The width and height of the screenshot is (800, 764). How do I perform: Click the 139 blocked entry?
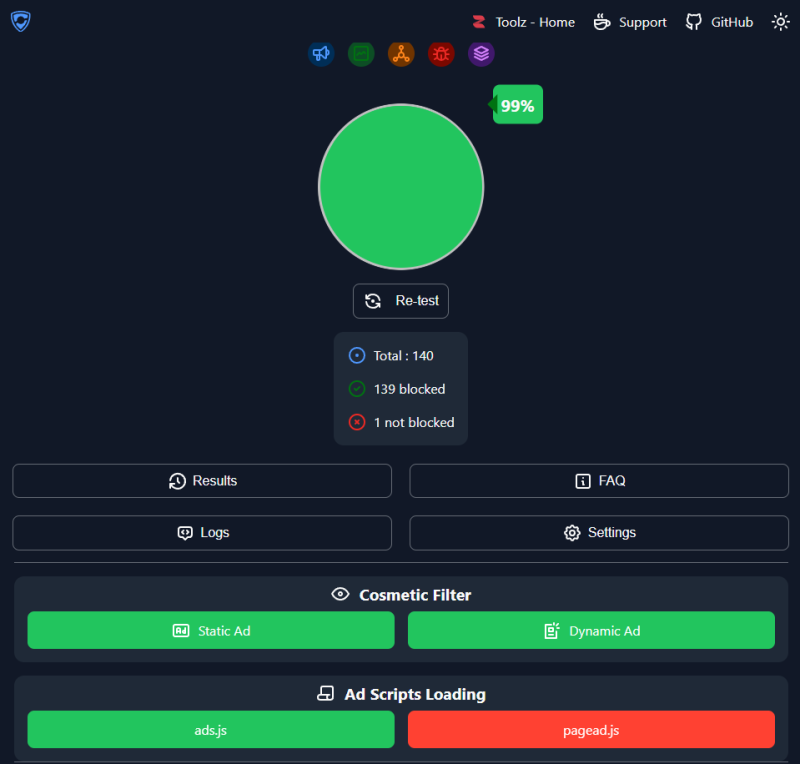tap(397, 389)
